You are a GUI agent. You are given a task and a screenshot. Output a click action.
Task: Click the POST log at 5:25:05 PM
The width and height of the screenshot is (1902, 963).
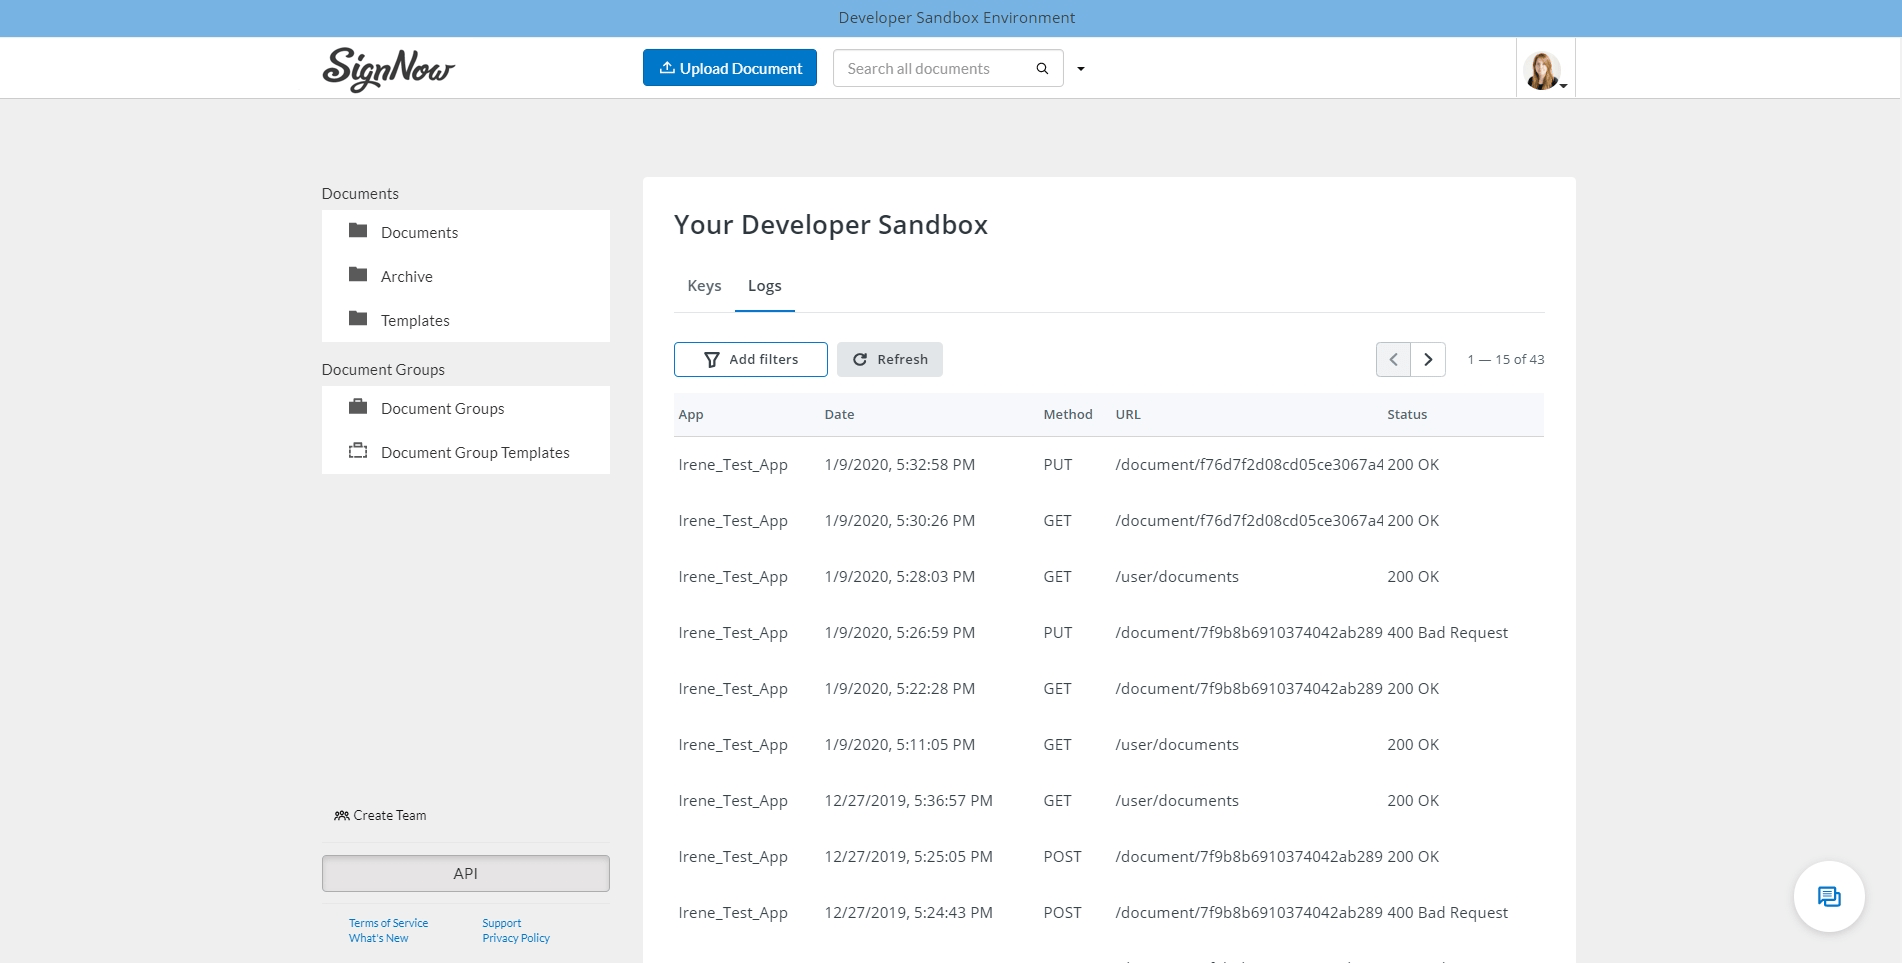click(x=1109, y=857)
